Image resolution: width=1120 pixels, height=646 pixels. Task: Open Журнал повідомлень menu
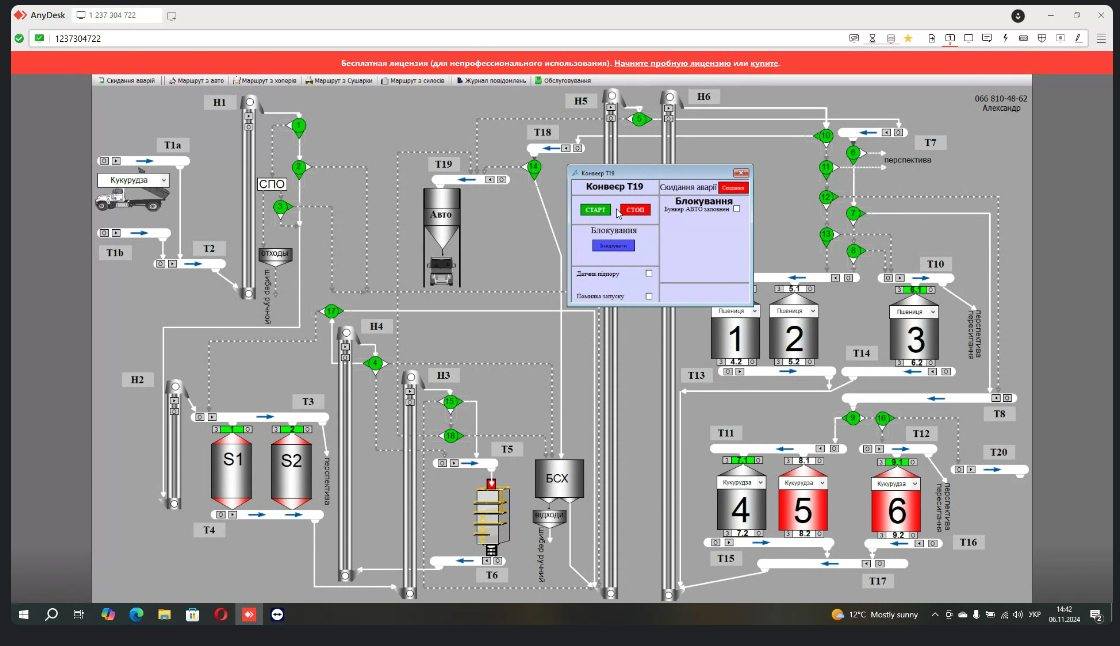(491, 81)
